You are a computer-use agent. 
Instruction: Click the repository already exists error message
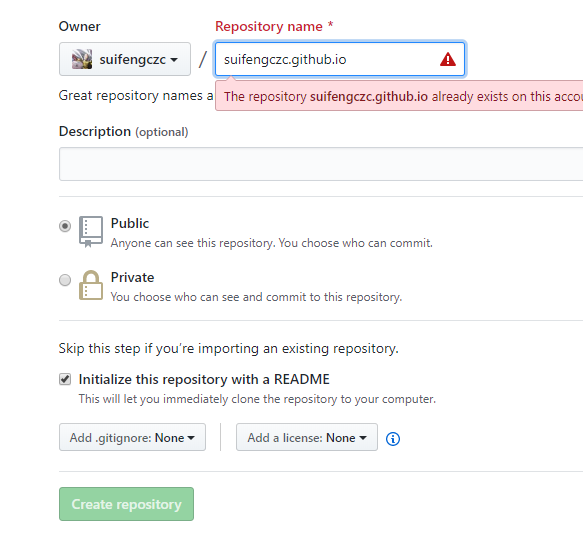click(x=399, y=96)
